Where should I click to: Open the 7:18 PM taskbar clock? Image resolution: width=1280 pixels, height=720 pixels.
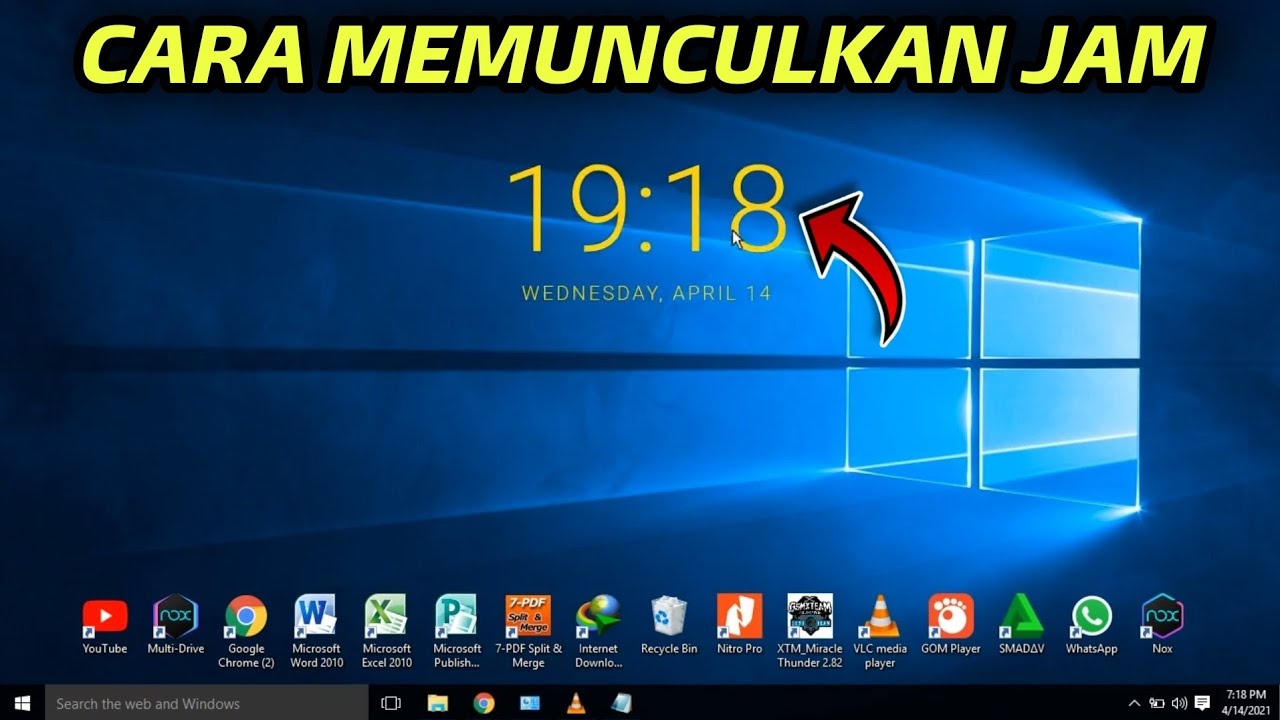1245,703
